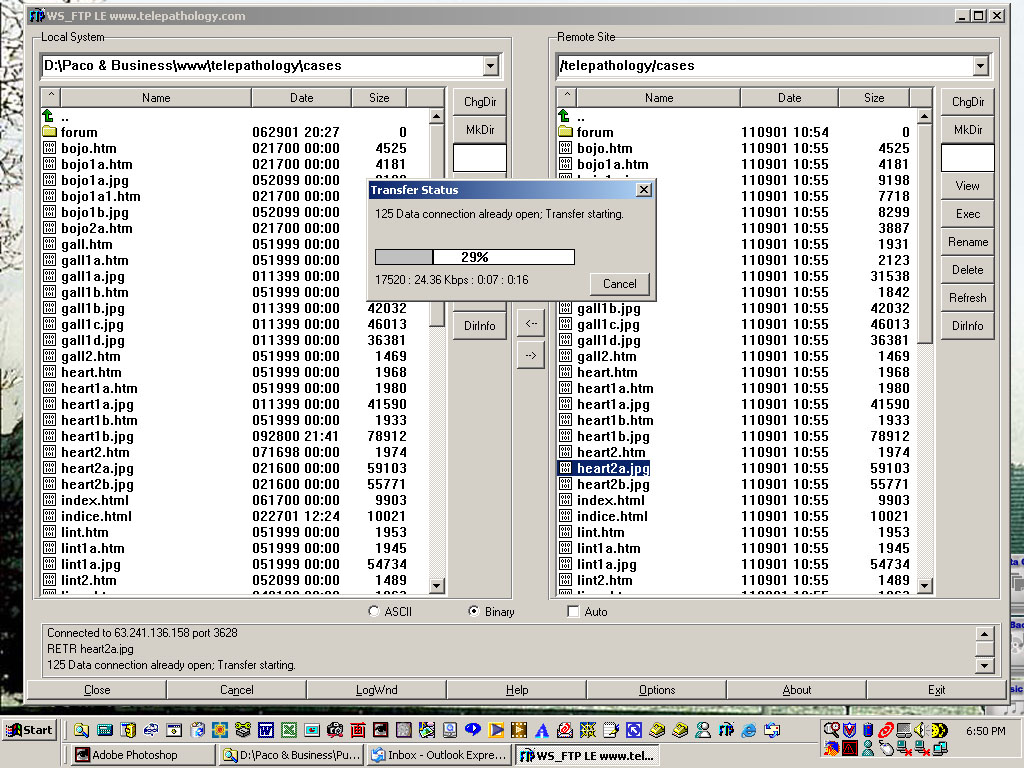Open the Start menu

29,730
